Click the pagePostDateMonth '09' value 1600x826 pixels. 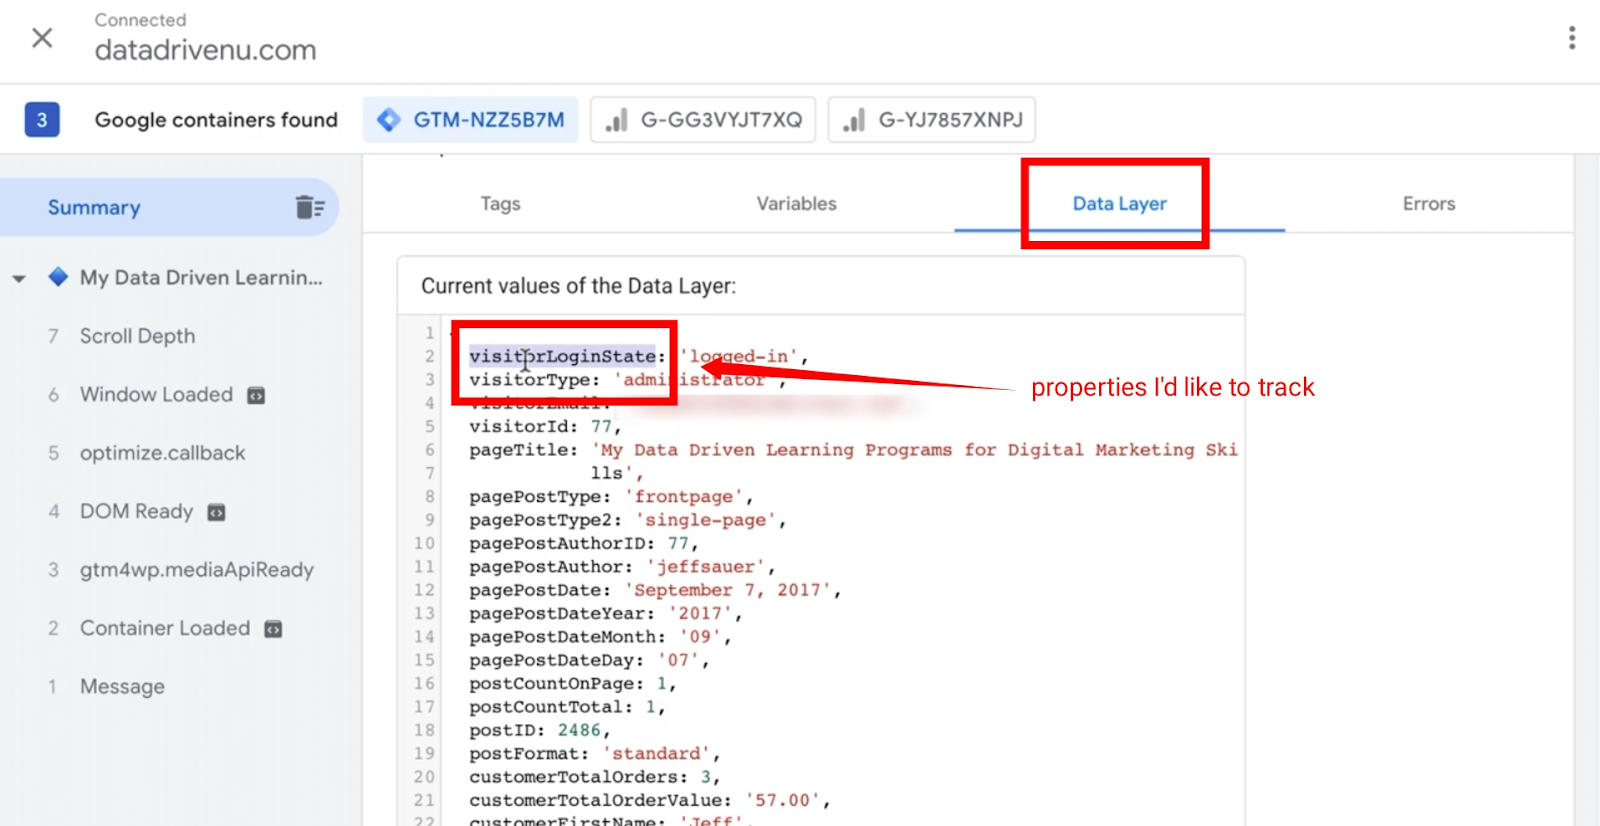point(700,637)
